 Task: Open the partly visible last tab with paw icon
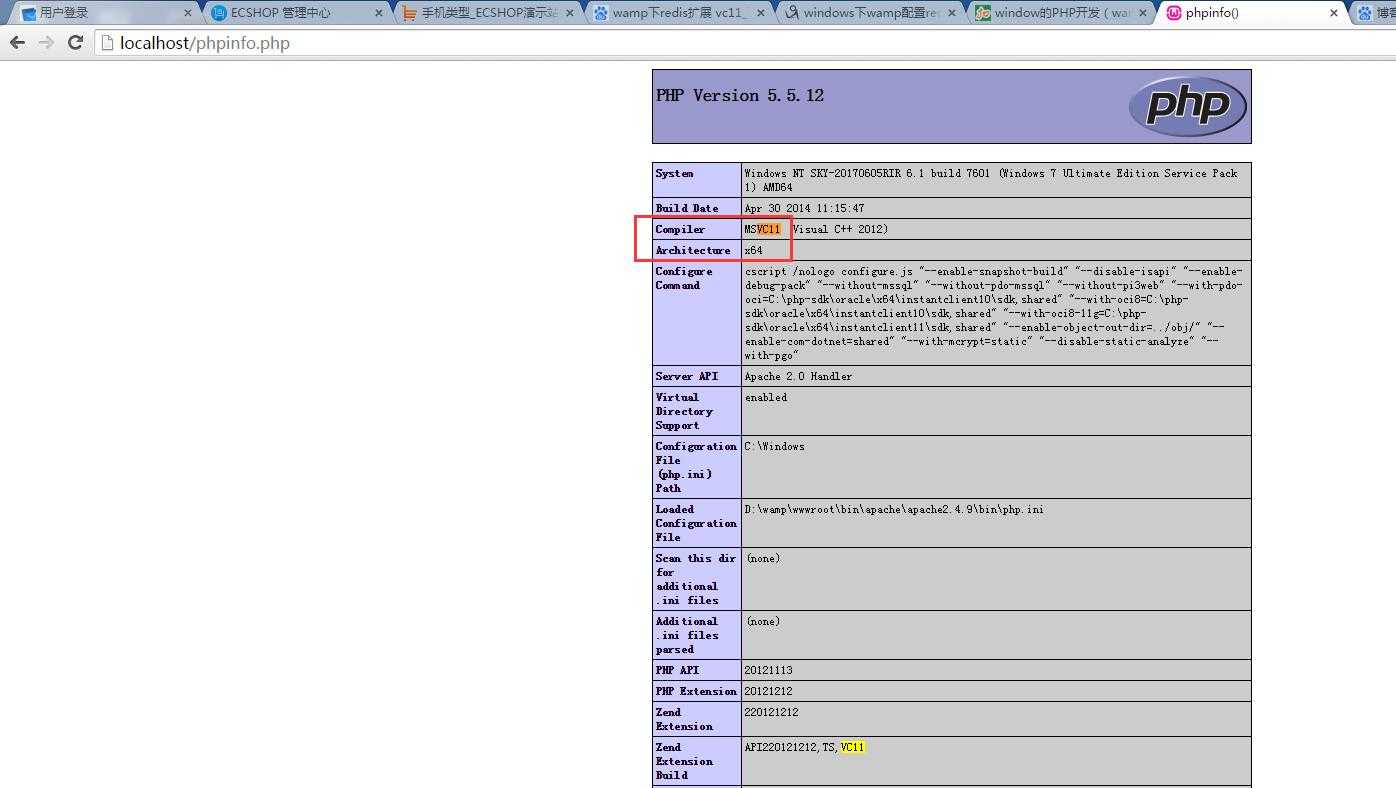[1375, 13]
